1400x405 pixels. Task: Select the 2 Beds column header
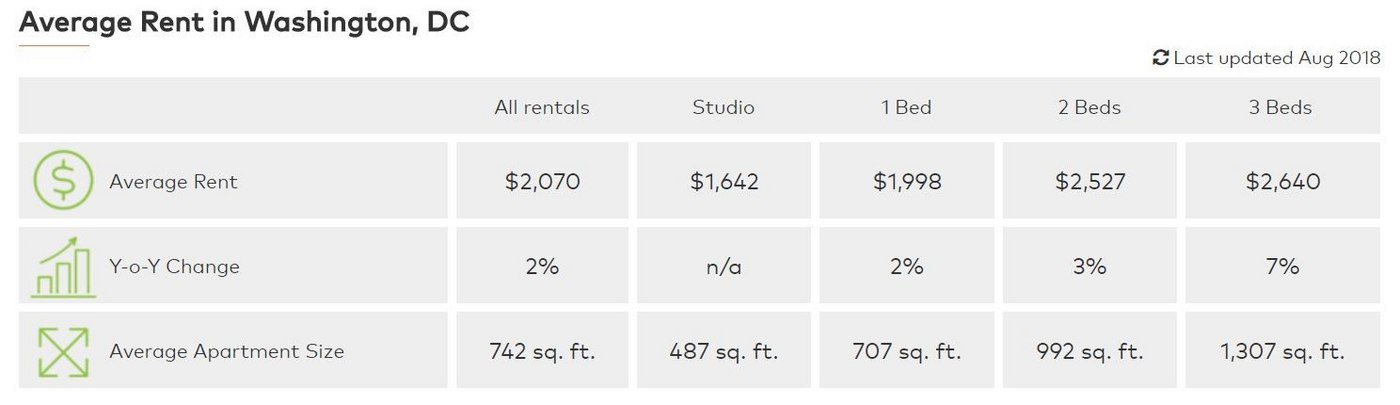coord(1089,107)
